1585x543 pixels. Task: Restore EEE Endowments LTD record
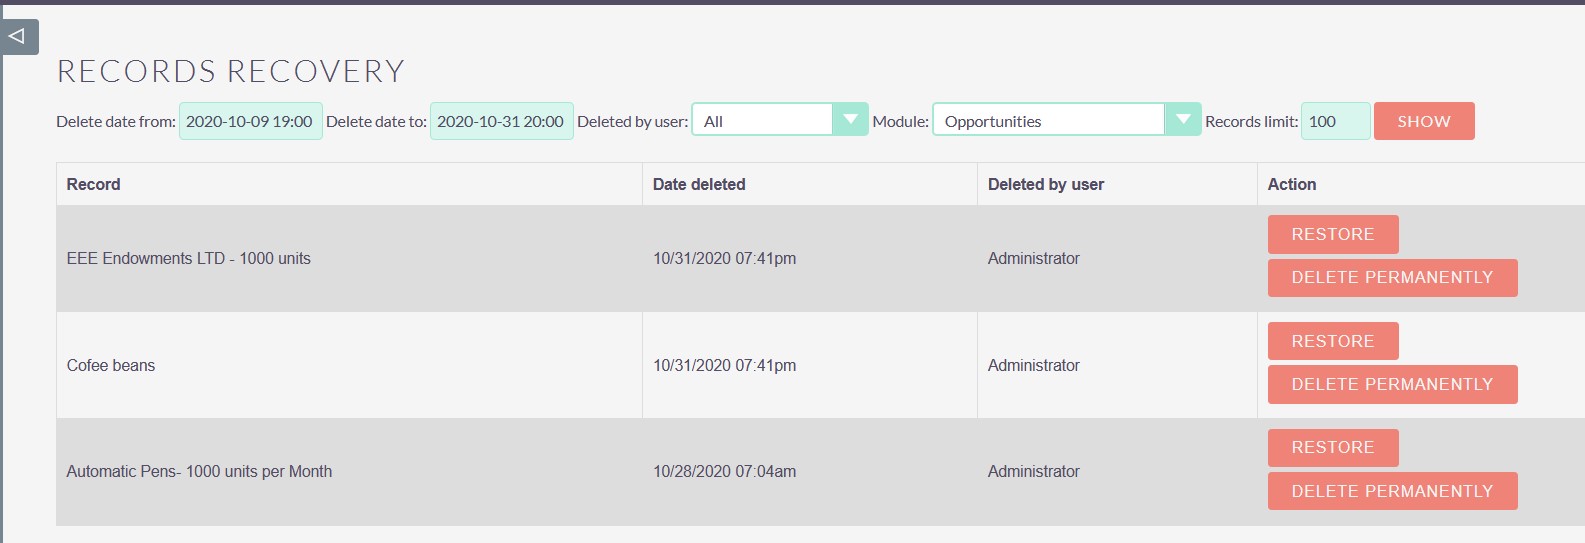pyautogui.click(x=1333, y=234)
